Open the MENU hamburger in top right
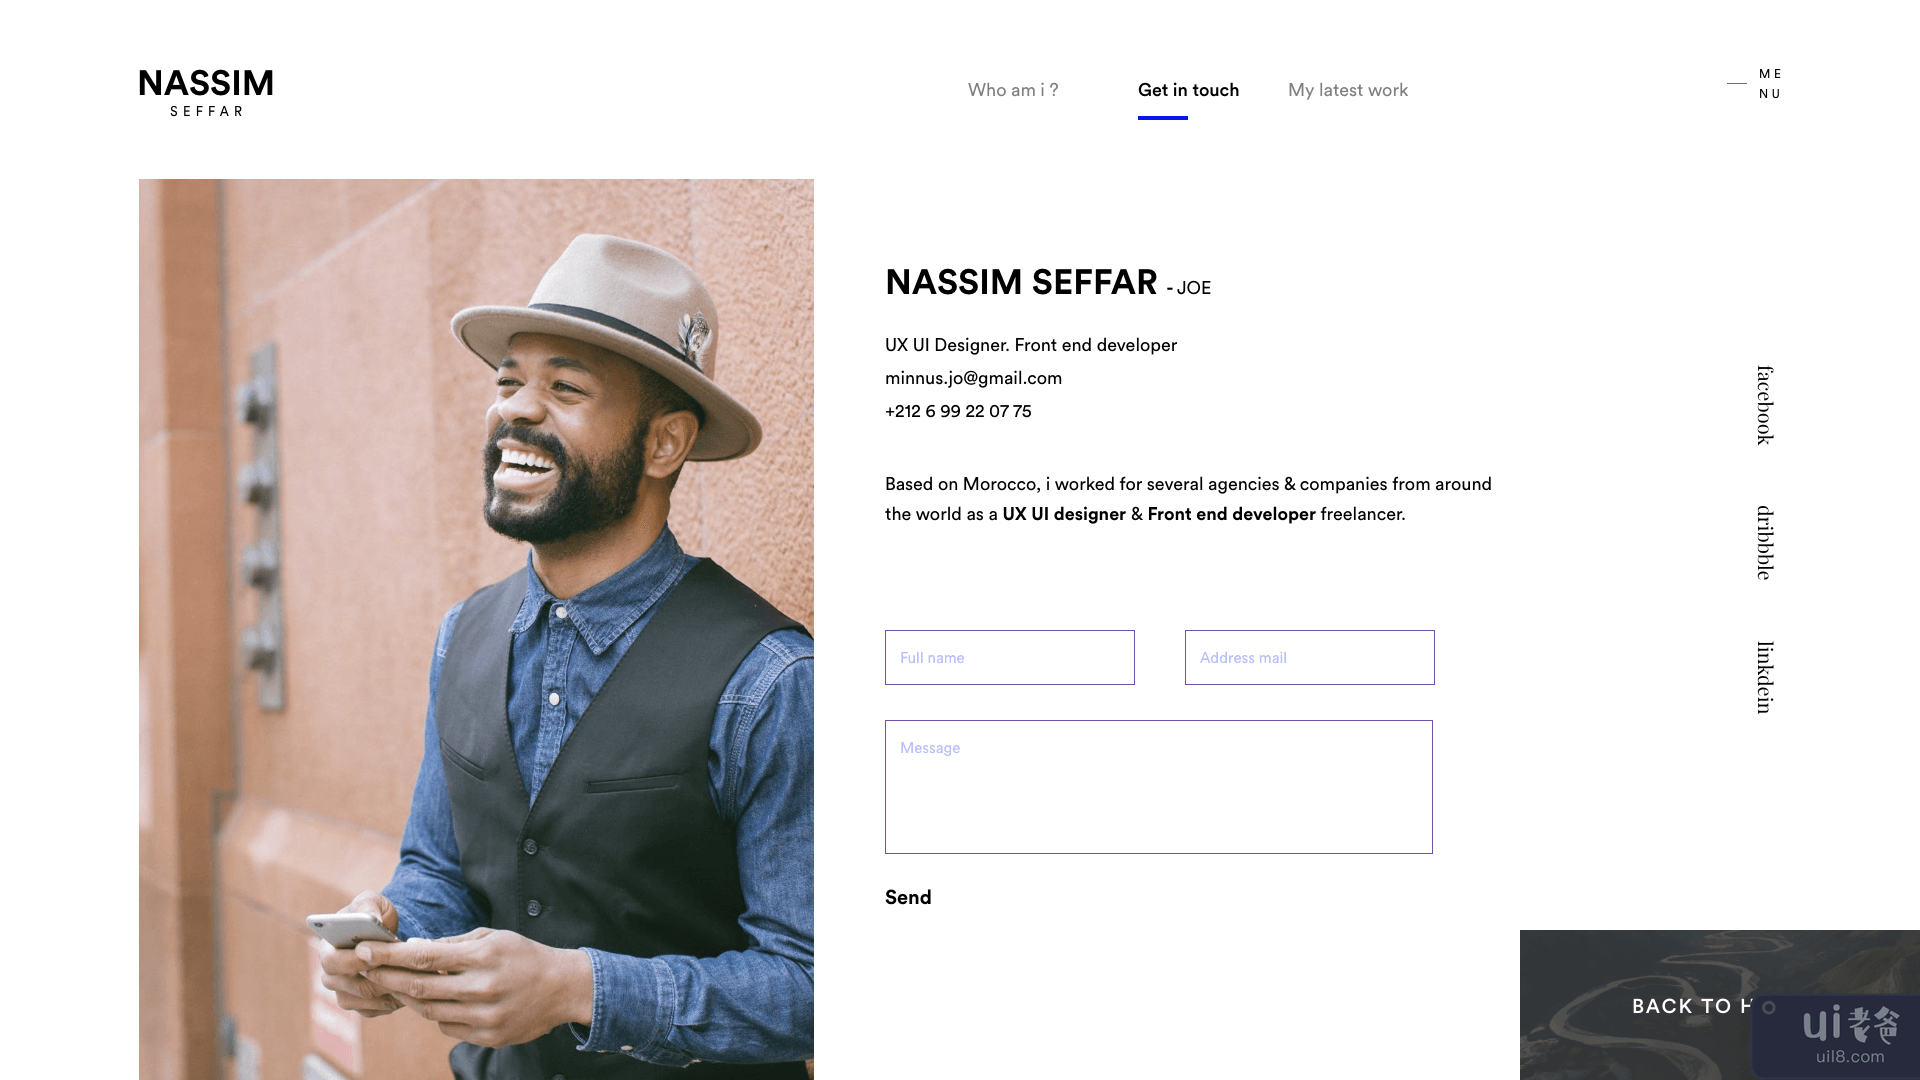Screen dimensions: 1920x1080 (1755, 84)
